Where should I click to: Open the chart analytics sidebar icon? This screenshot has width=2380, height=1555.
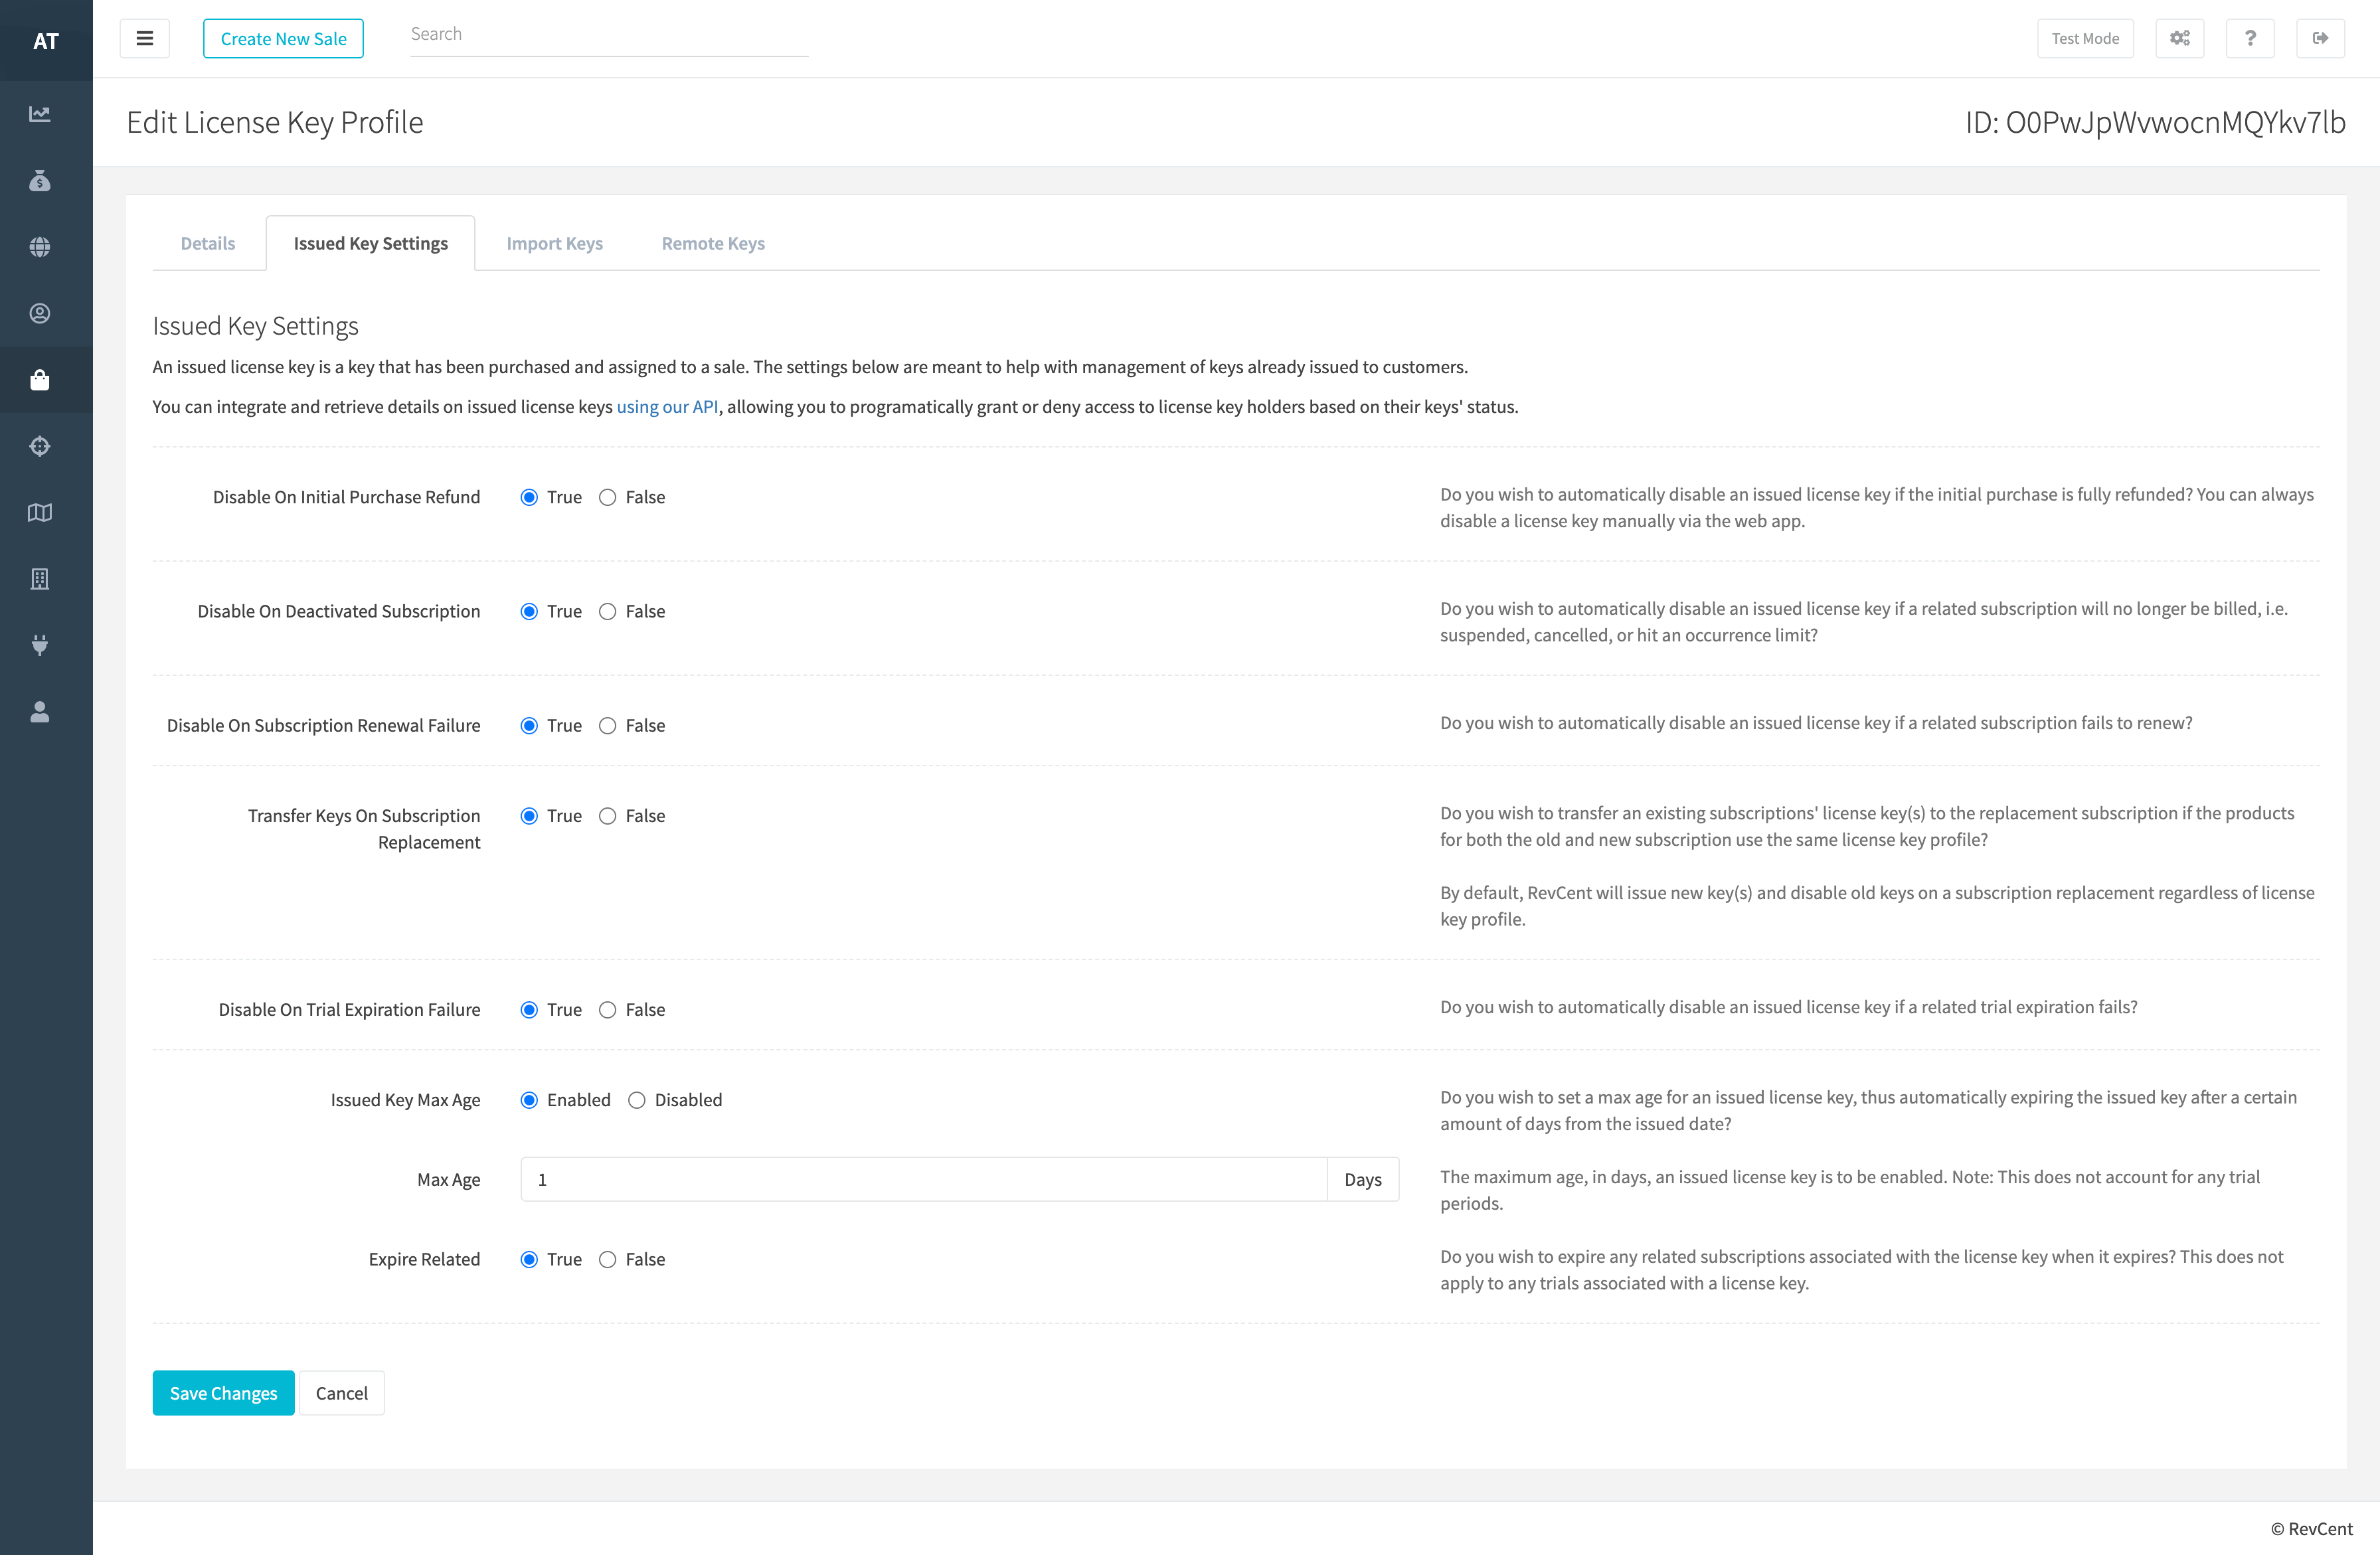(x=40, y=114)
